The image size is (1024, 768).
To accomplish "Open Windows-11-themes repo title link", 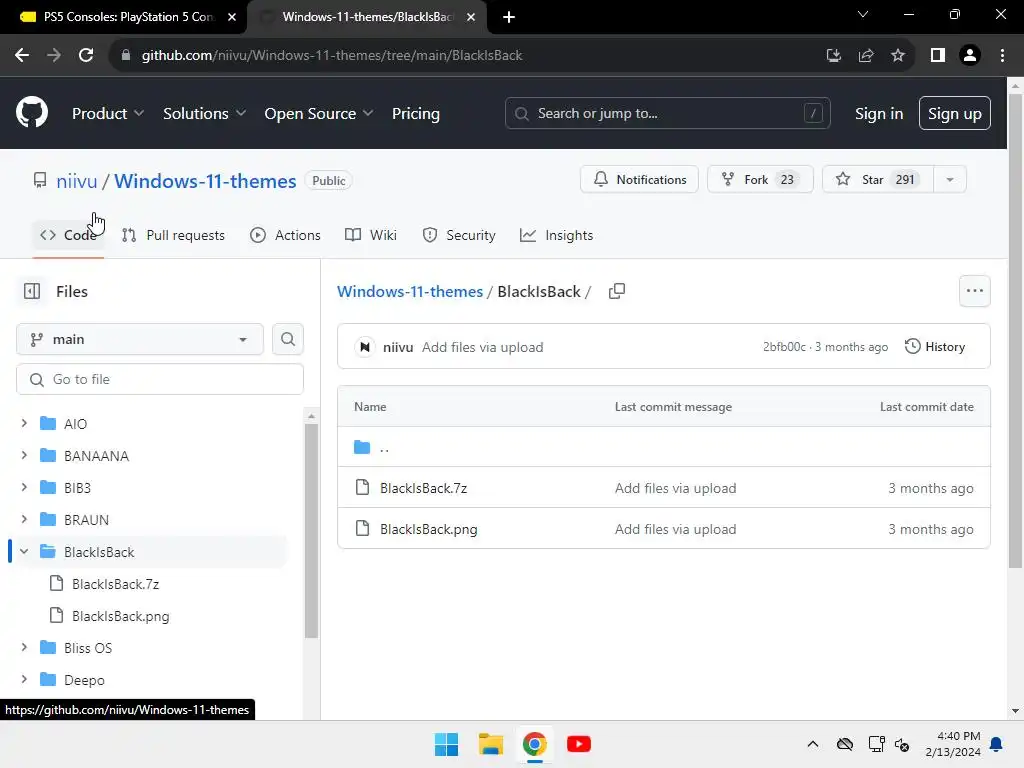I will point(205,181).
